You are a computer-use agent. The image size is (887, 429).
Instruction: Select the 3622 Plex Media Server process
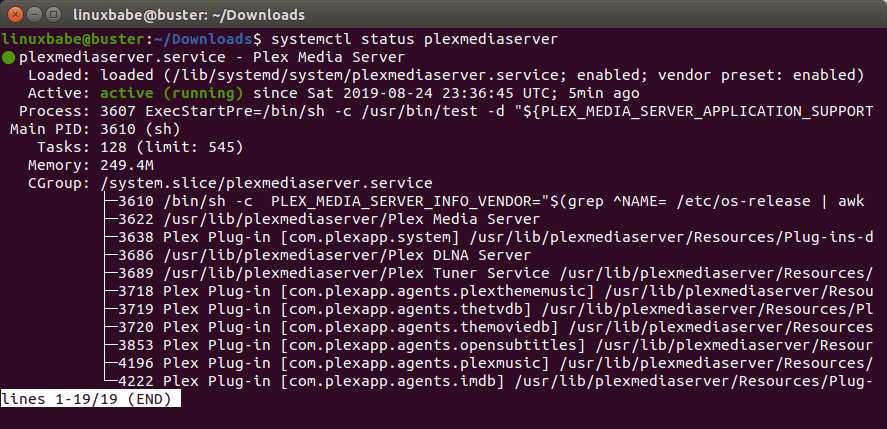330,219
